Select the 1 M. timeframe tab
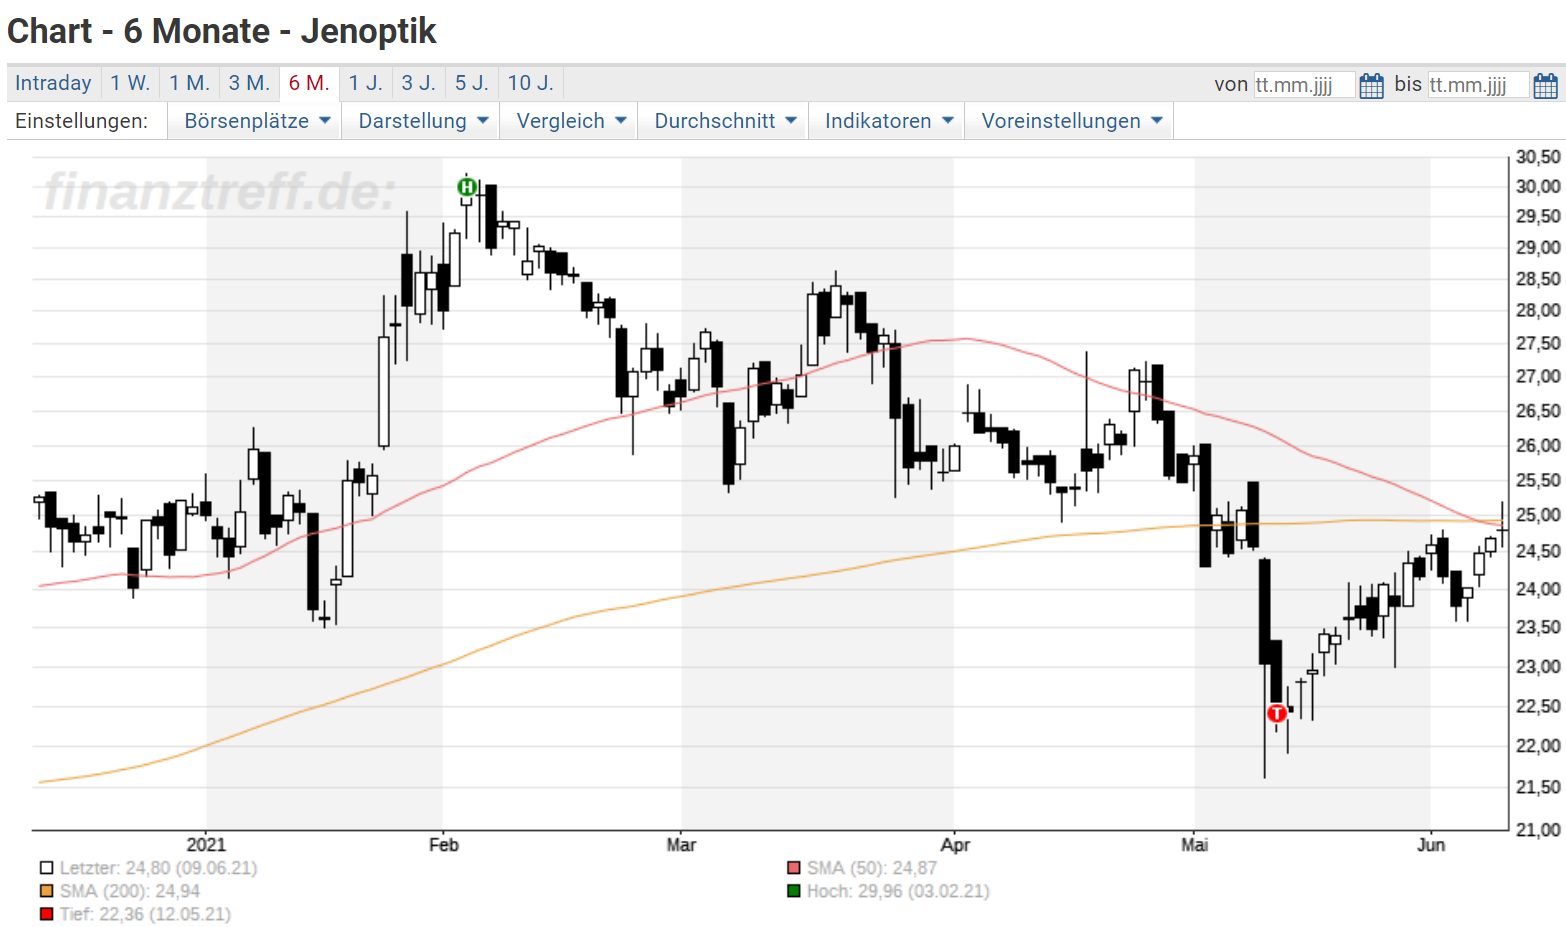The image size is (1566, 927). pos(189,83)
